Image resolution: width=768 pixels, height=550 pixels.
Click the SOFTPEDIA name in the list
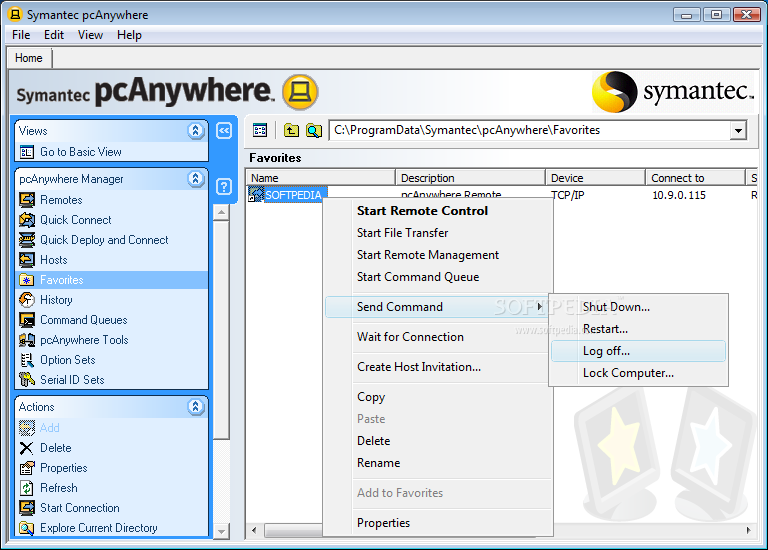[293, 195]
